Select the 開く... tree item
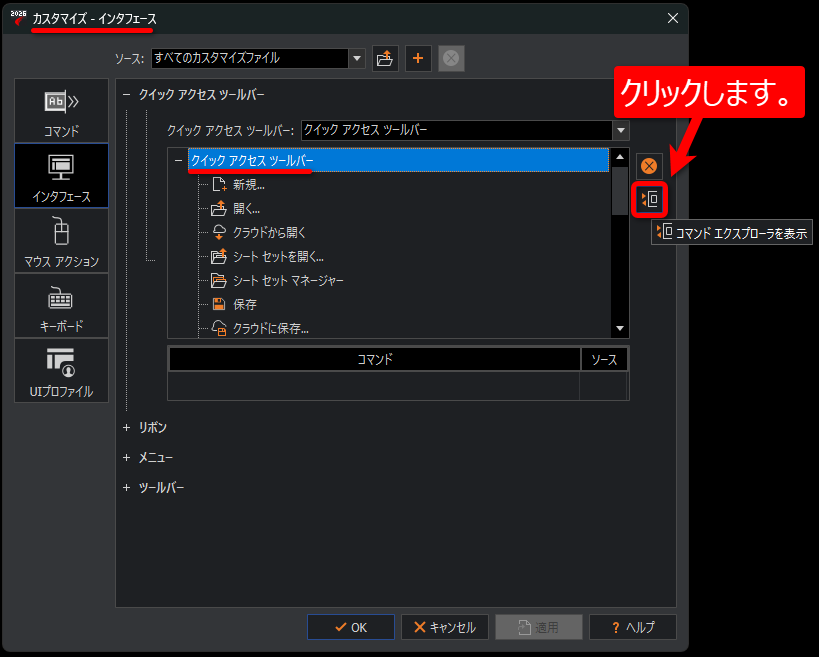The image size is (819, 657). click(247, 208)
